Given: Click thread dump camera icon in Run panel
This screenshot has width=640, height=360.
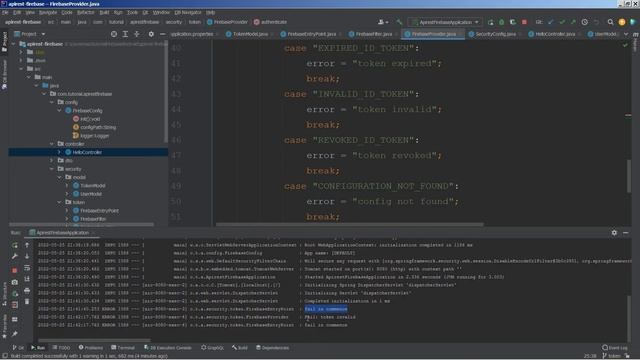Looking at the screenshot, I should [x=15, y=282].
